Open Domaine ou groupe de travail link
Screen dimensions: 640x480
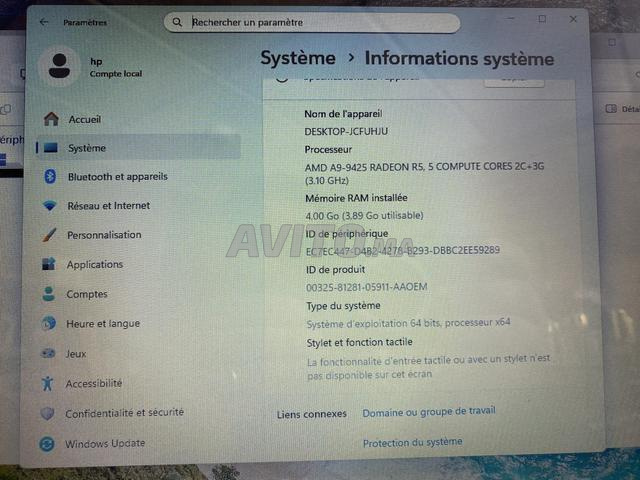pyautogui.click(x=429, y=412)
